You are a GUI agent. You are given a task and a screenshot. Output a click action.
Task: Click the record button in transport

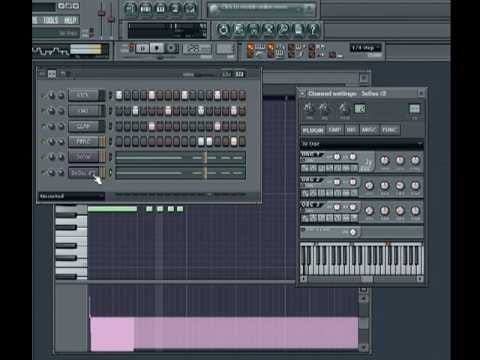(171, 49)
